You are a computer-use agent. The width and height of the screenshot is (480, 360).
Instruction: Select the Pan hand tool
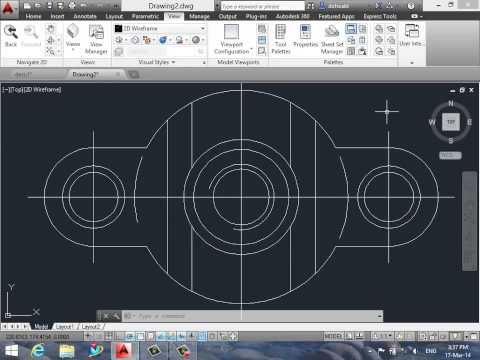point(50,29)
